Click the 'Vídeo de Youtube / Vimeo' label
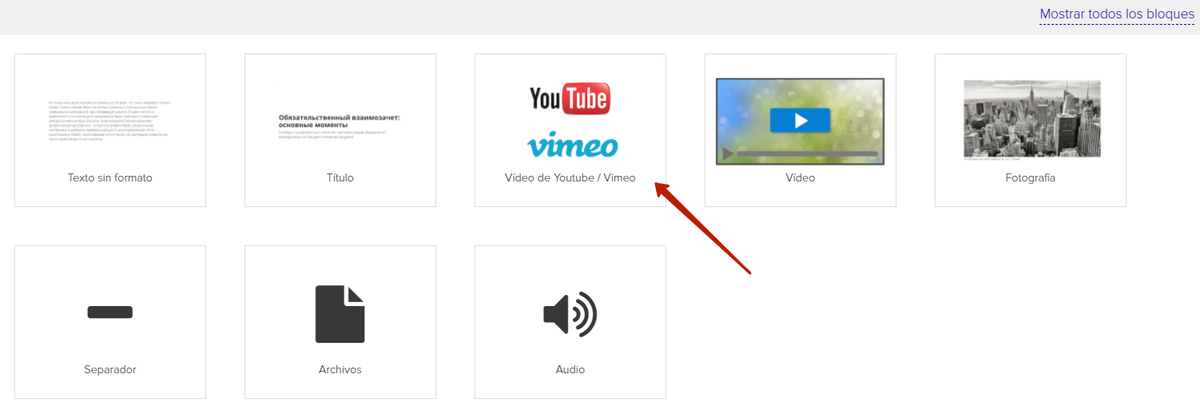Screen dimensions: 1200x410 point(570,178)
